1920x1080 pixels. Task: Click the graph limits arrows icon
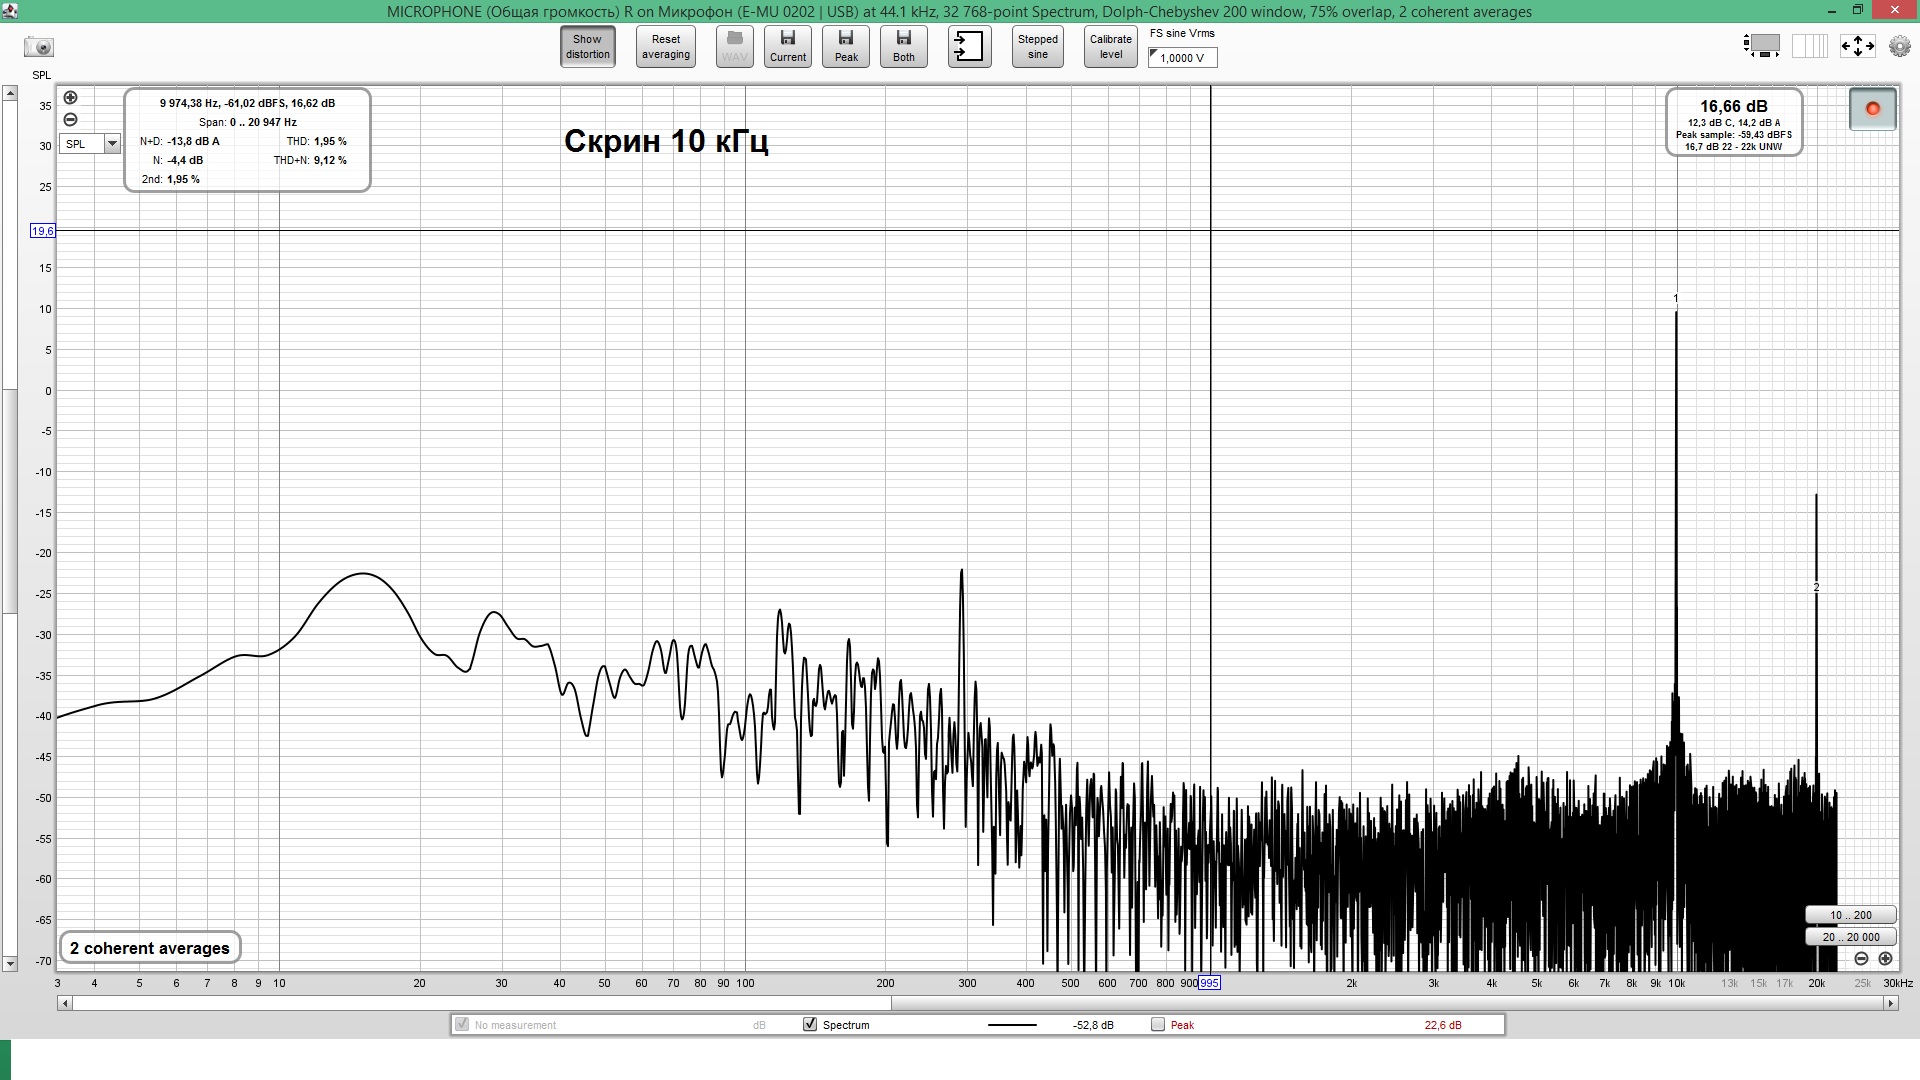coord(1857,46)
